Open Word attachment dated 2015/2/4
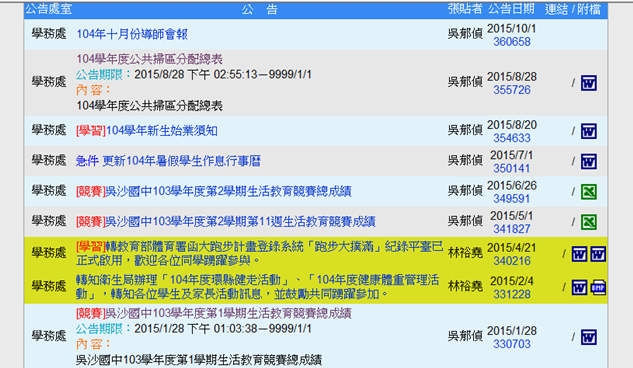The image size is (633, 368). coord(579,288)
